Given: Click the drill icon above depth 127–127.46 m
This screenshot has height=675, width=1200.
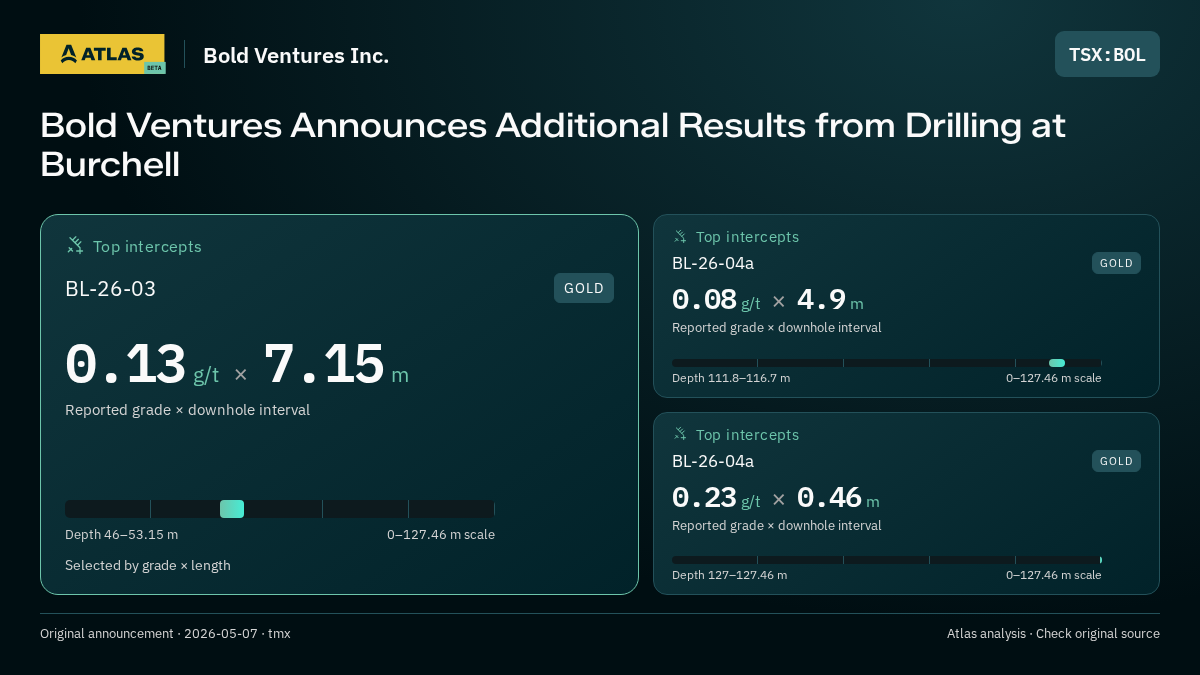Looking at the screenshot, I should (680, 434).
